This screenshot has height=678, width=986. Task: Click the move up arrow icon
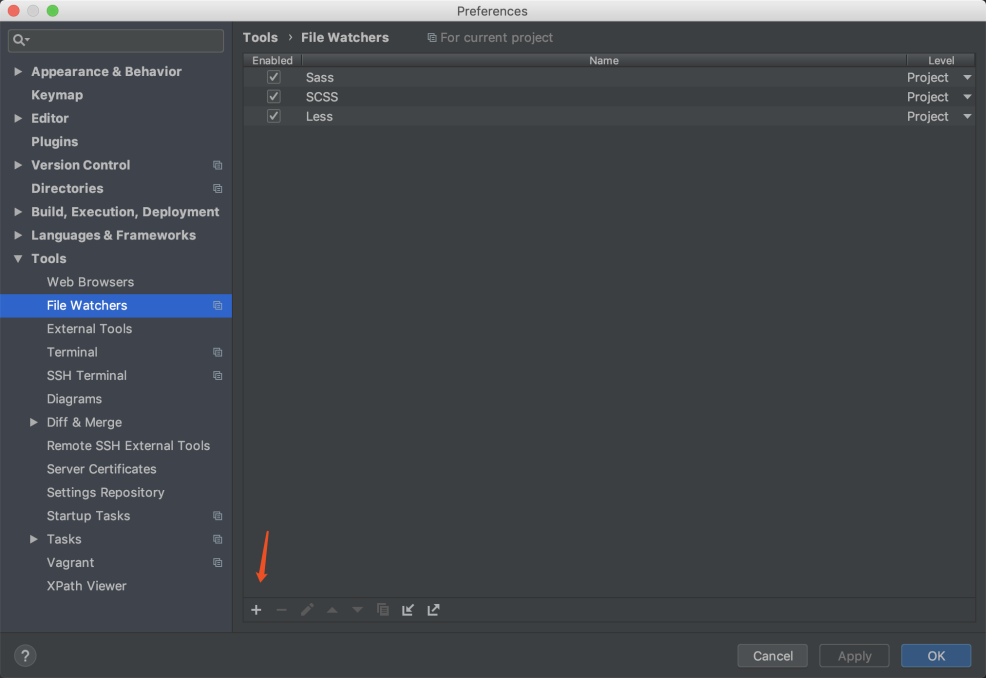pos(332,610)
